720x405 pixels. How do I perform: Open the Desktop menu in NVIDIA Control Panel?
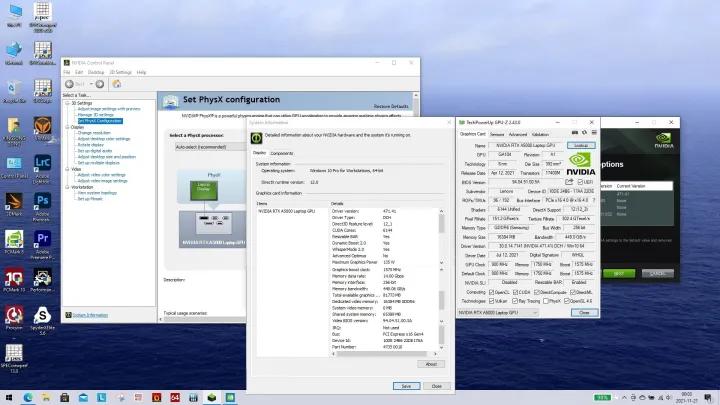click(x=95, y=72)
